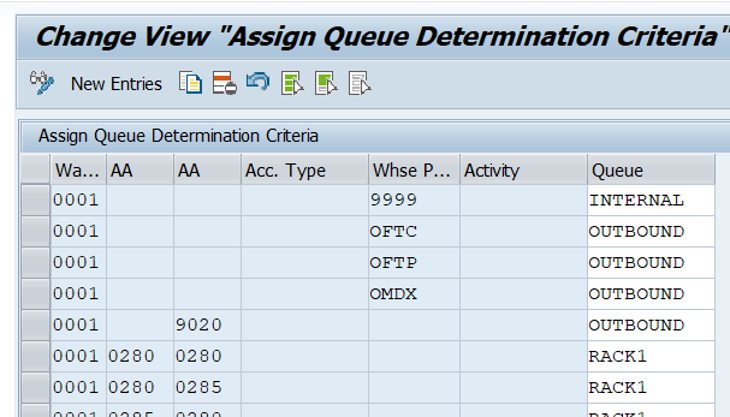
Task: Select the row with process type OMDX
Action: pyautogui.click(x=35, y=294)
